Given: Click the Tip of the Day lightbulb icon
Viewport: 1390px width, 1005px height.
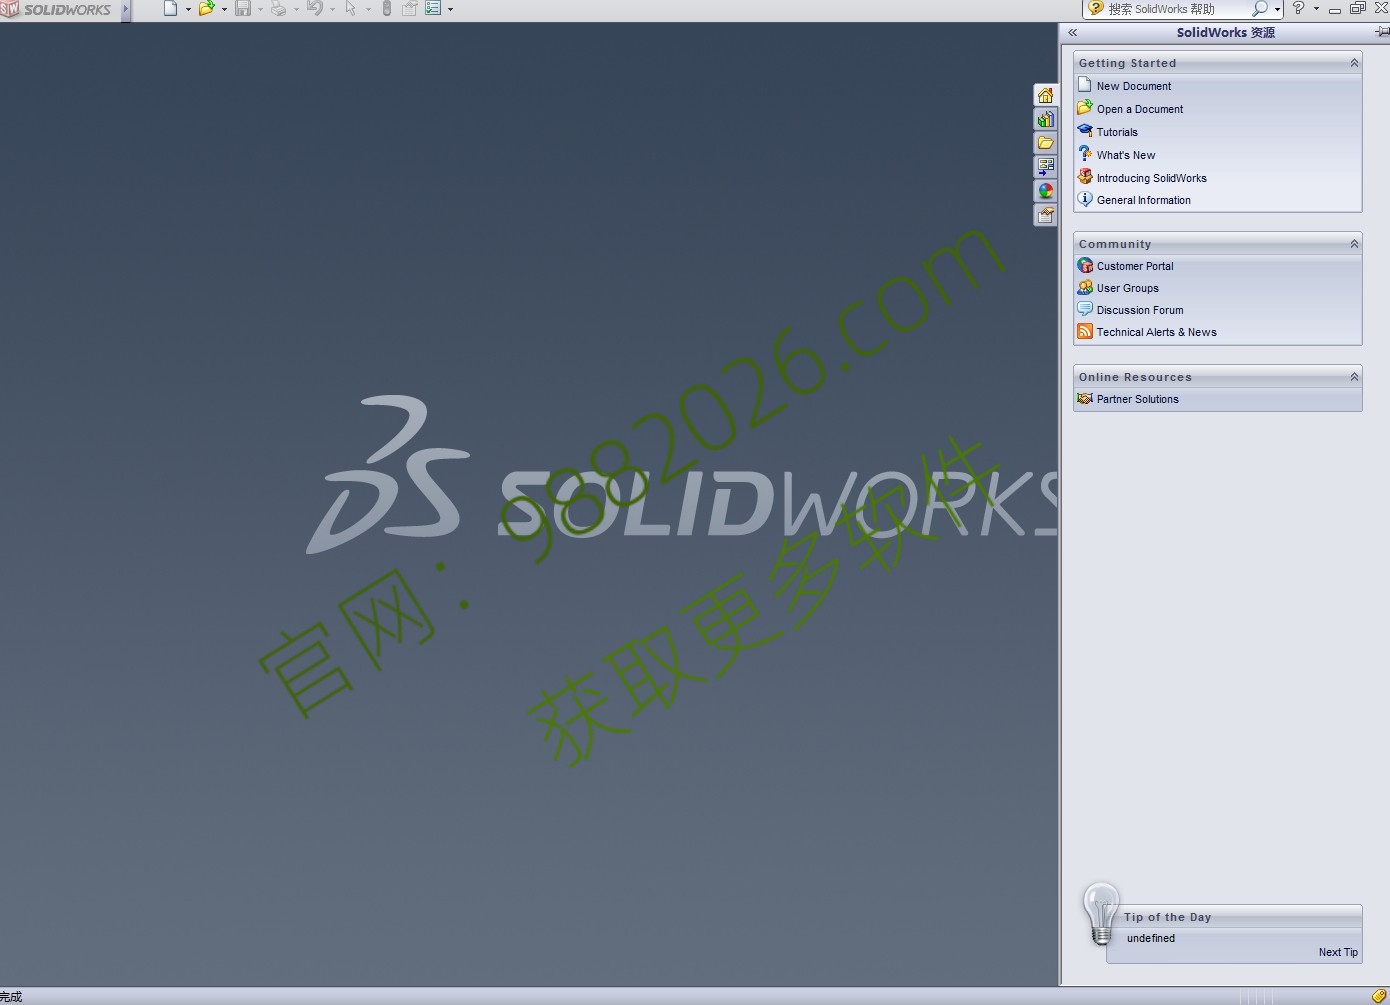Looking at the screenshot, I should 1101,914.
